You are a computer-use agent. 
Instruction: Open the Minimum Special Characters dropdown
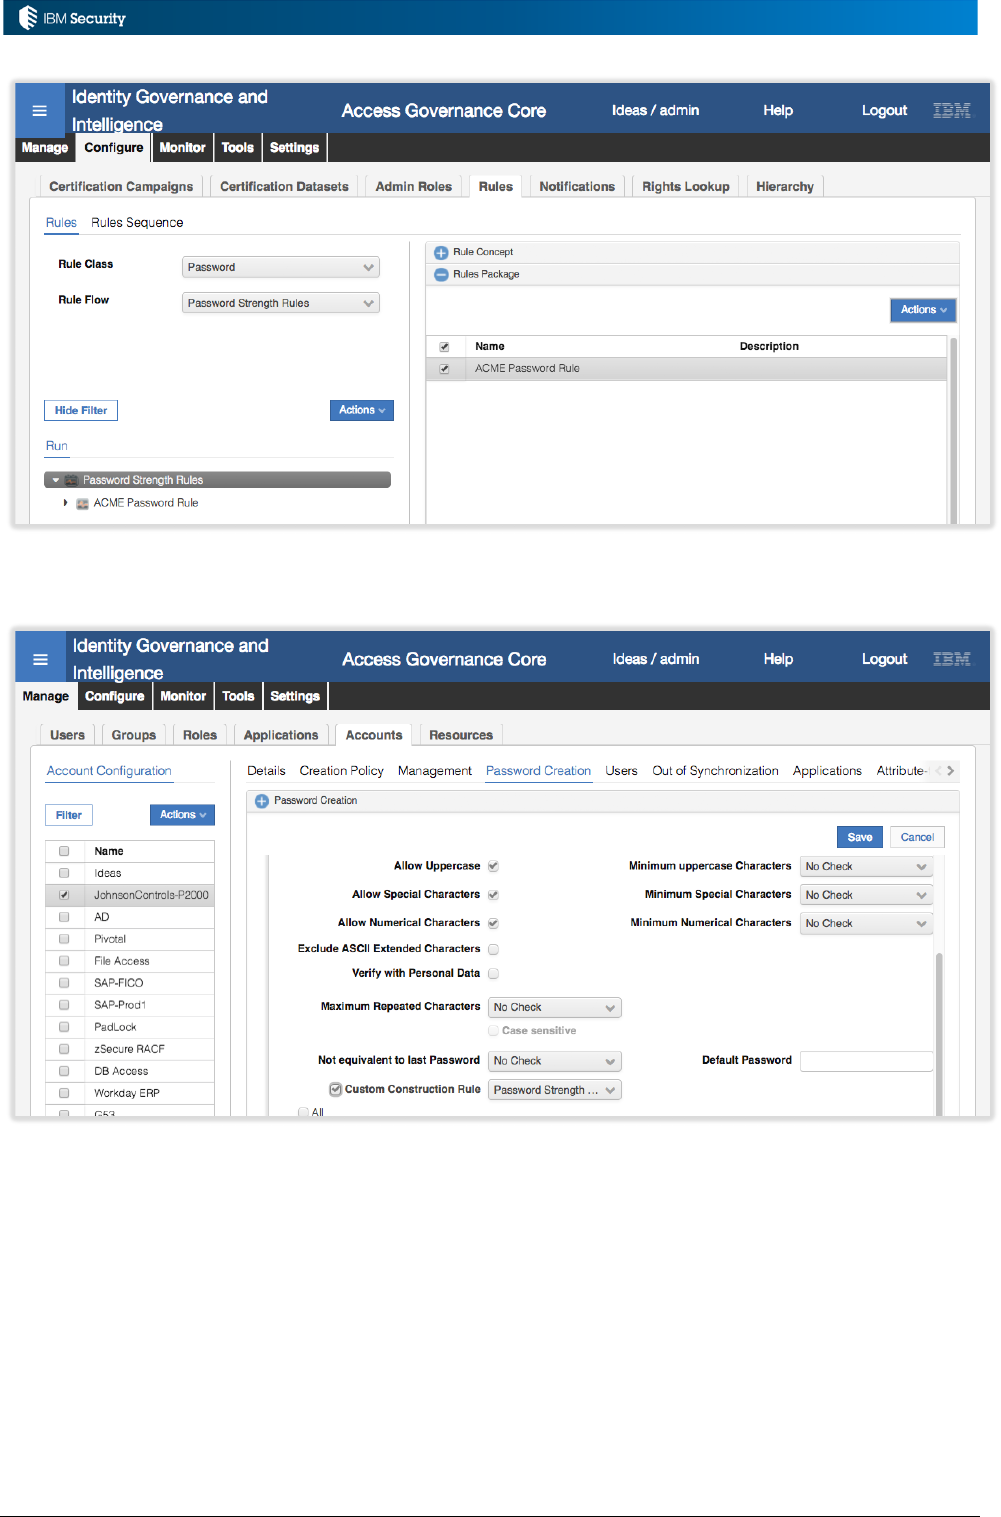click(x=866, y=895)
